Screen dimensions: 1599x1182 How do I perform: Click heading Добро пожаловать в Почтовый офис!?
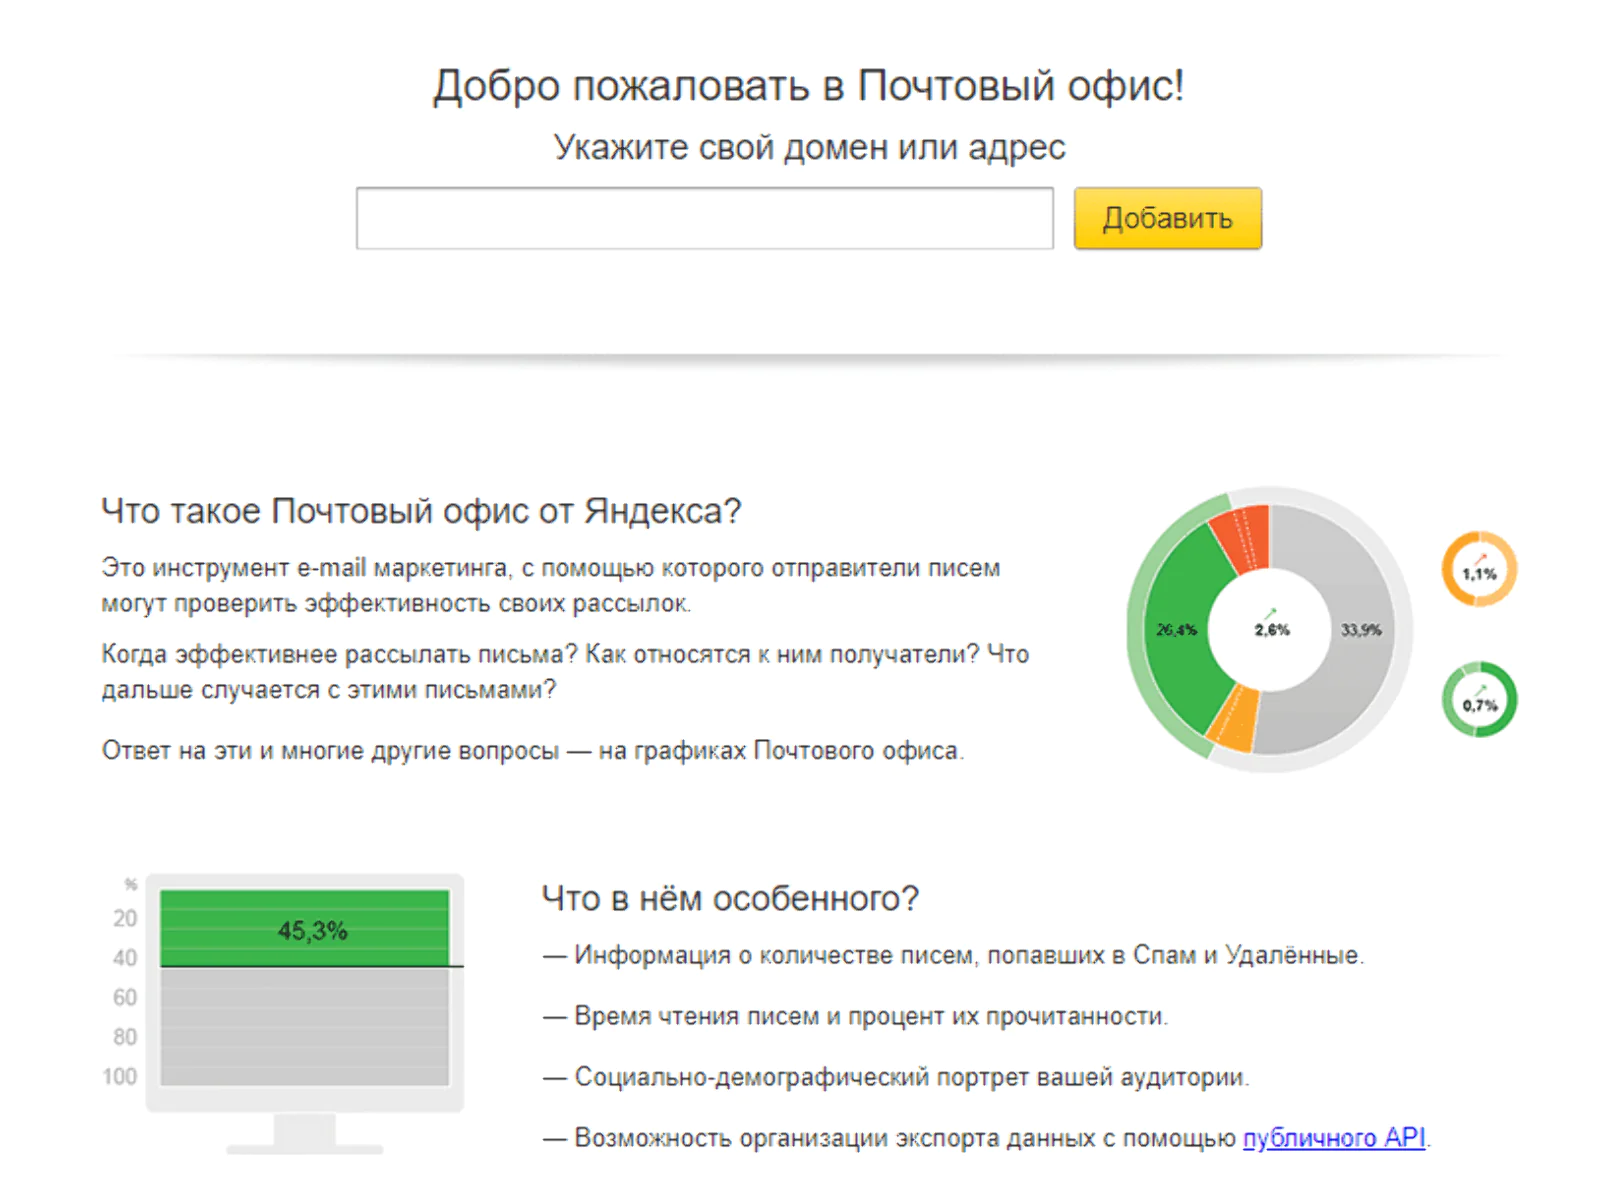tap(808, 85)
